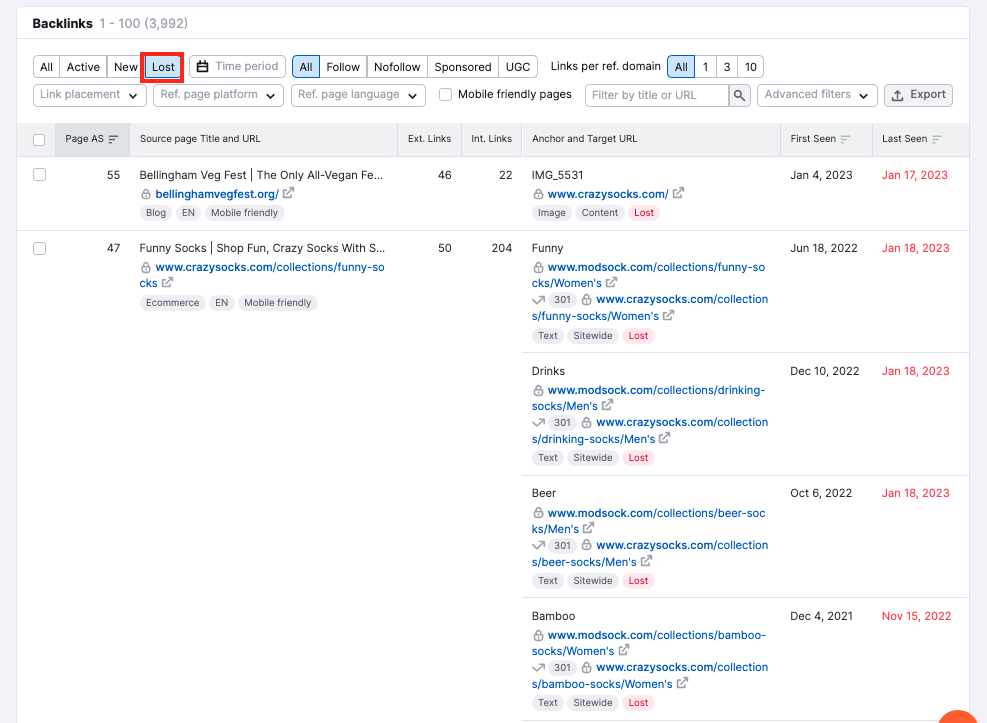Image resolution: width=987 pixels, height=723 pixels.
Task: Select the All link attribute filter
Action: pyautogui.click(x=306, y=67)
